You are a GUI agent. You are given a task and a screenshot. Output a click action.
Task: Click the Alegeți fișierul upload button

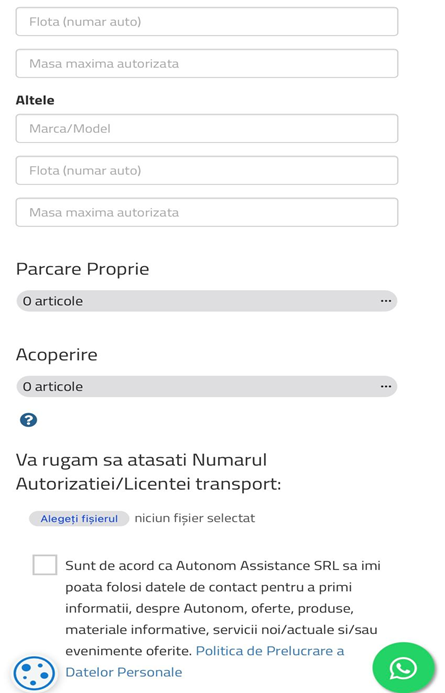point(79,518)
